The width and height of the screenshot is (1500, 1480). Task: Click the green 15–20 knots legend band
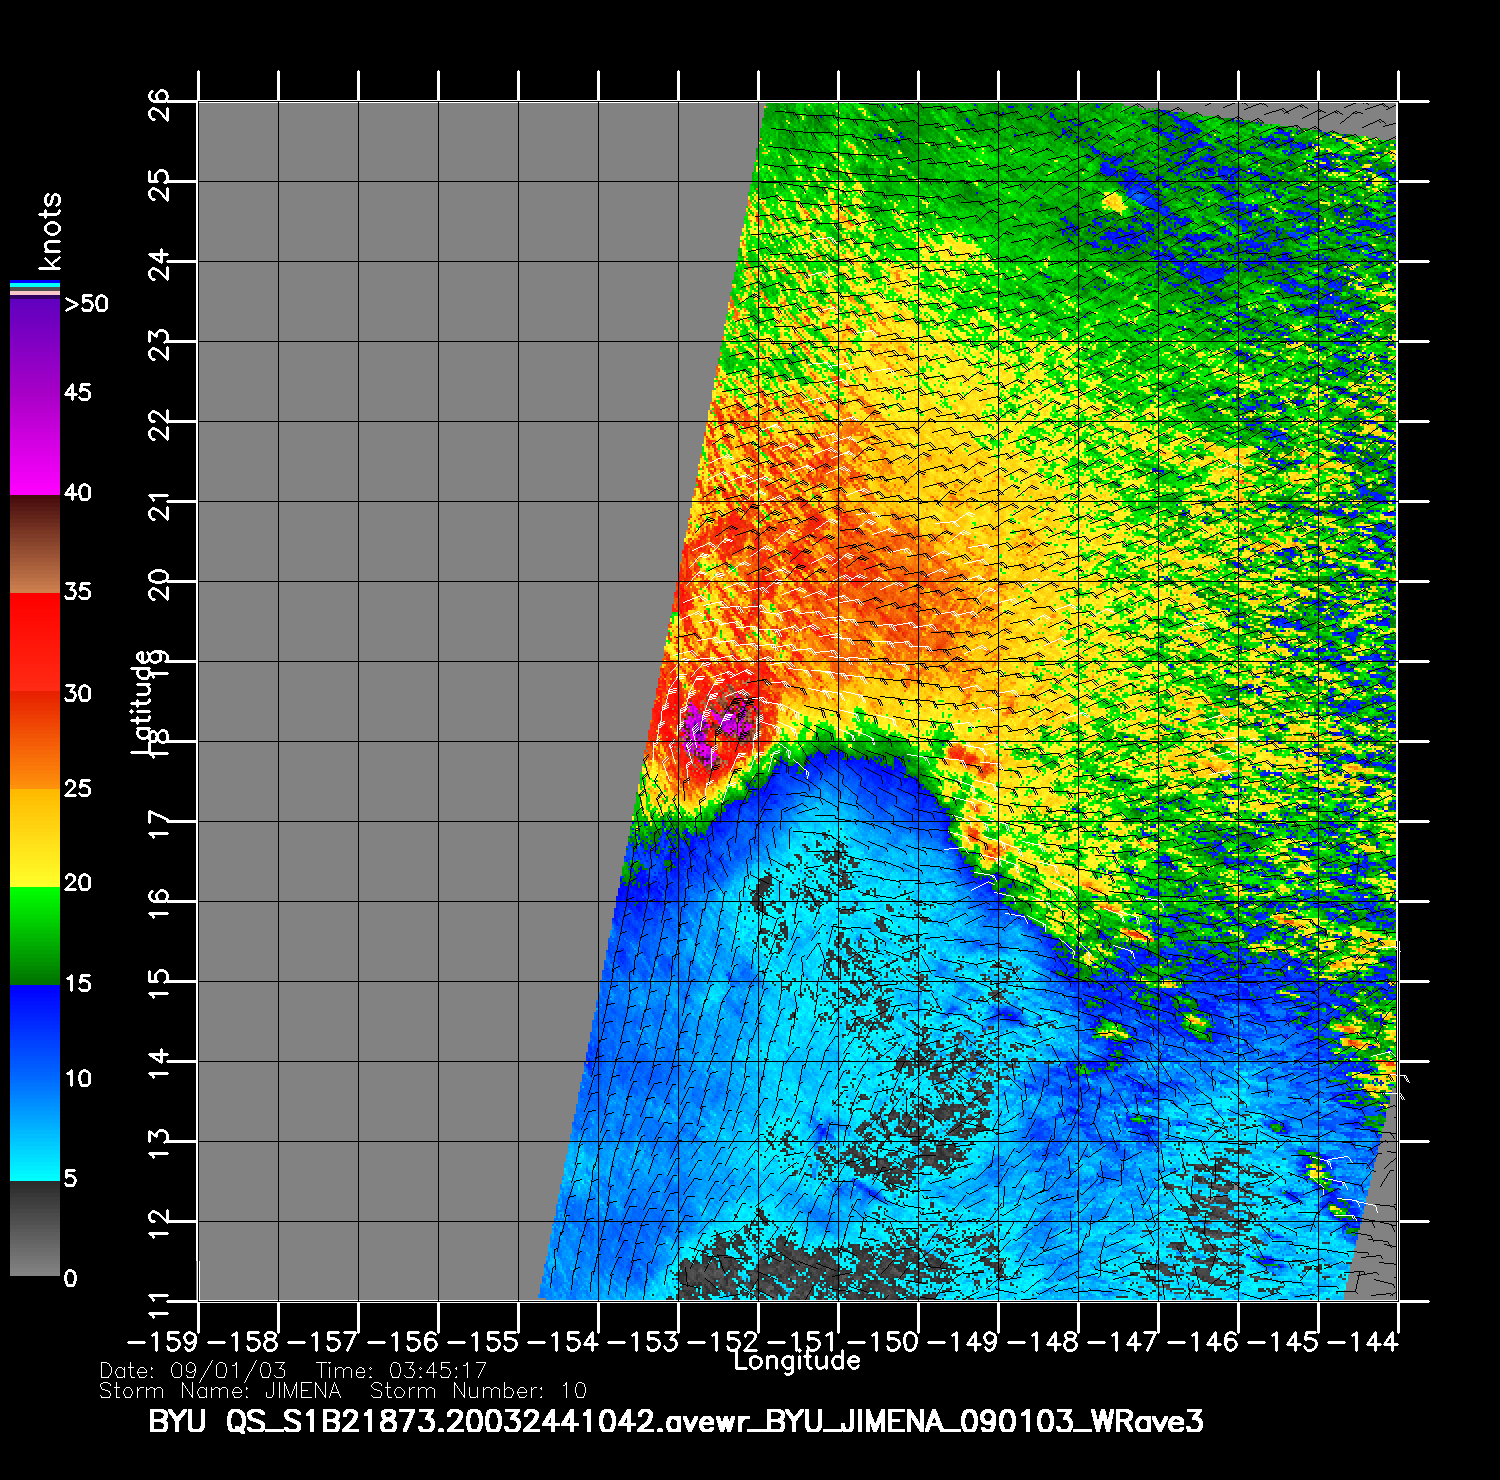pyautogui.click(x=34, y=935)
